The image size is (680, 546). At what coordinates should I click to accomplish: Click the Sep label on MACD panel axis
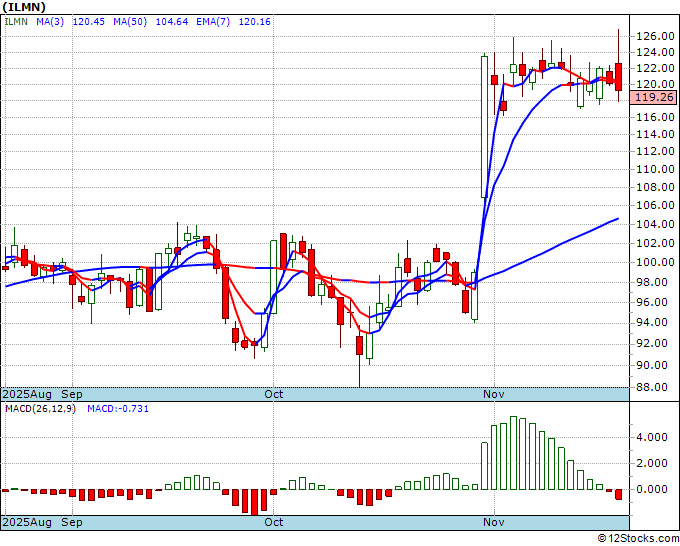click(x=72, y=522)
